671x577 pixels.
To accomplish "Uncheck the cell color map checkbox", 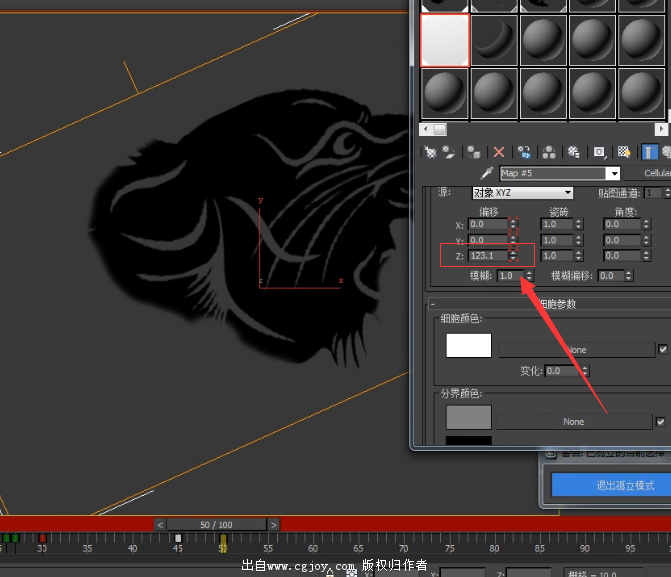I will pyautogui.click(x=662, y=349).
